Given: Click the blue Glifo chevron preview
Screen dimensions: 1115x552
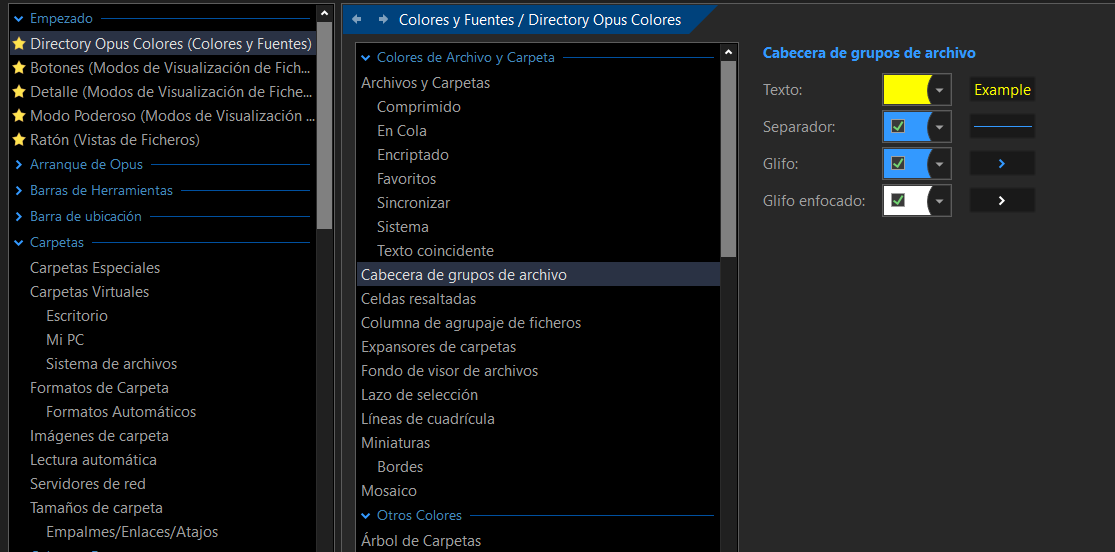Looking at the screenshot, I should point(1002,164).
